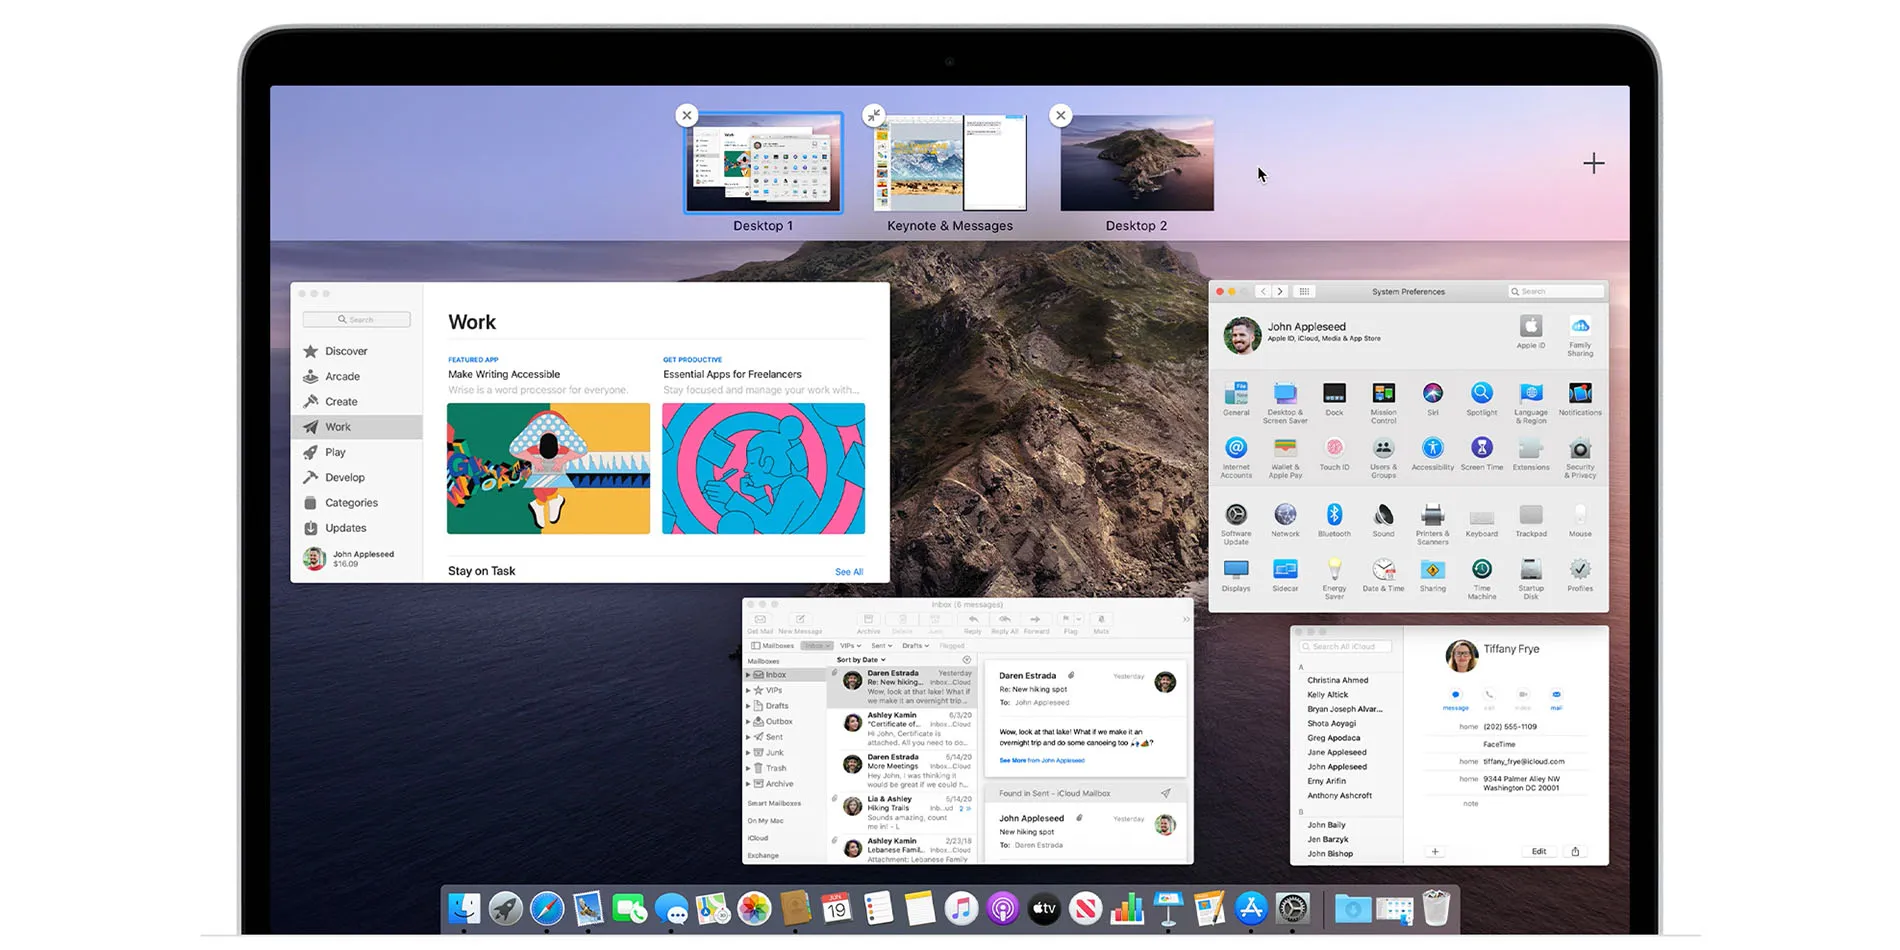The height and width of the screenshot is (950, 1900).
Task: Open Podcasts from the Dock
Action: point(1002,908)
